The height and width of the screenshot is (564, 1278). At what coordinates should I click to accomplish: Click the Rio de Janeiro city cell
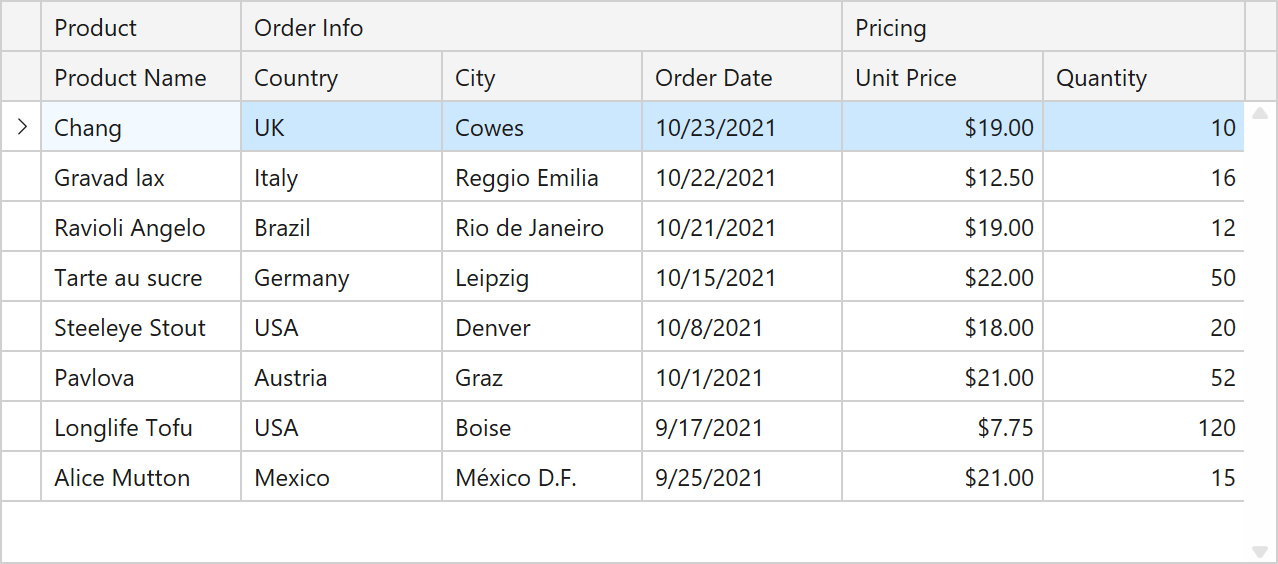[x=541, y=228]
